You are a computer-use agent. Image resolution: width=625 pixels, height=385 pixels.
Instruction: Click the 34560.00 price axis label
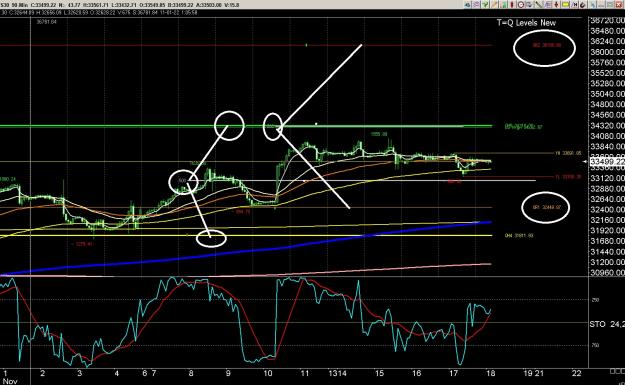point(607,115)
